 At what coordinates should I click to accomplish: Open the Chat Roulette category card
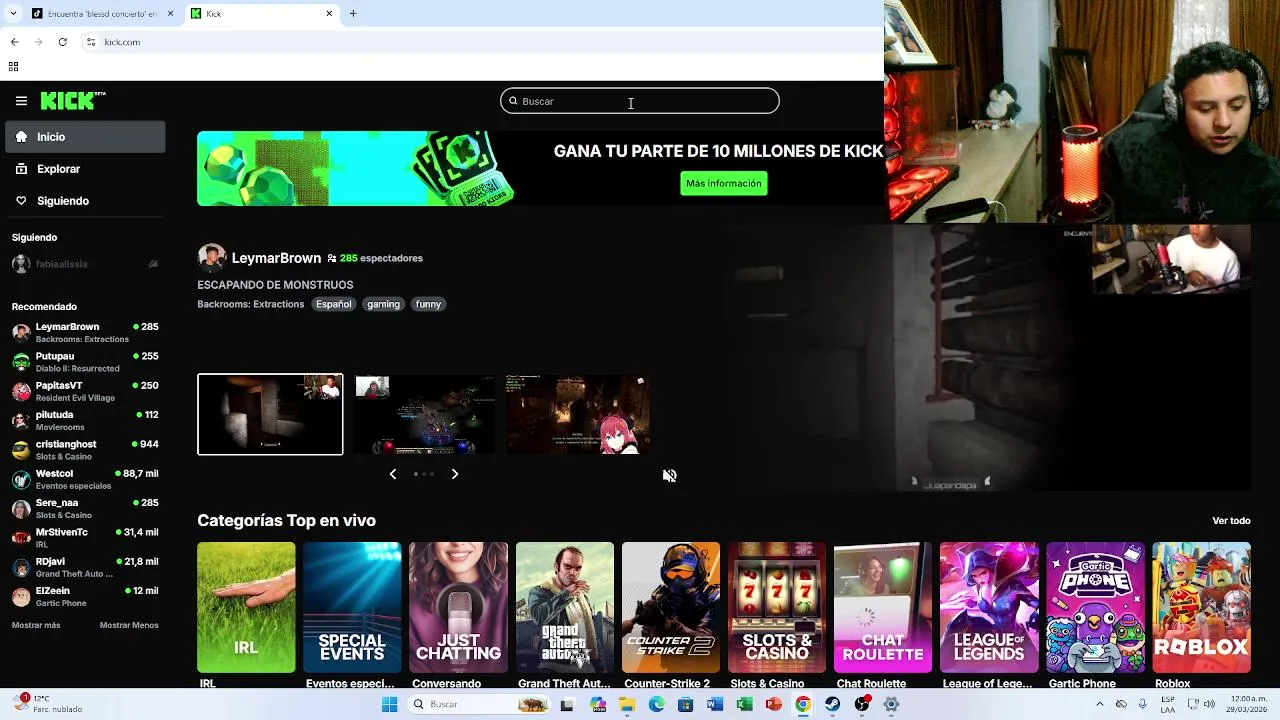(883, 607)
